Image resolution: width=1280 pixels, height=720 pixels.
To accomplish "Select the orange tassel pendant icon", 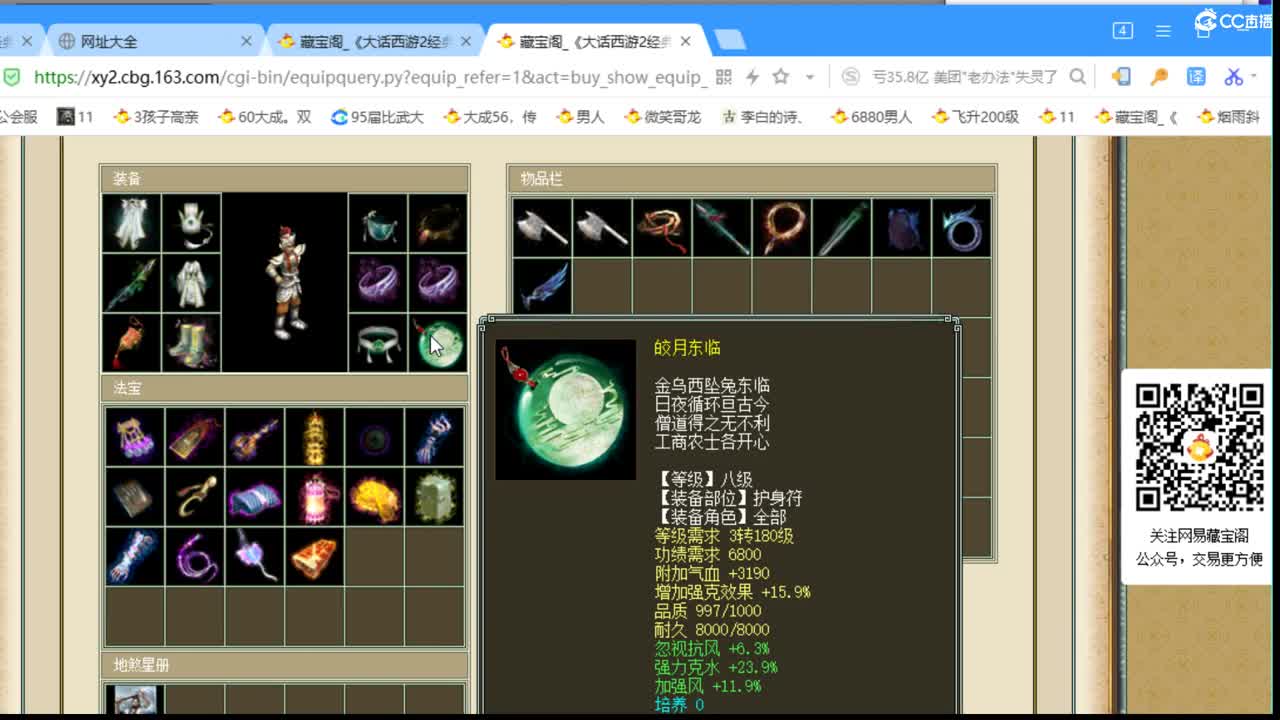I will click(131, 343).
